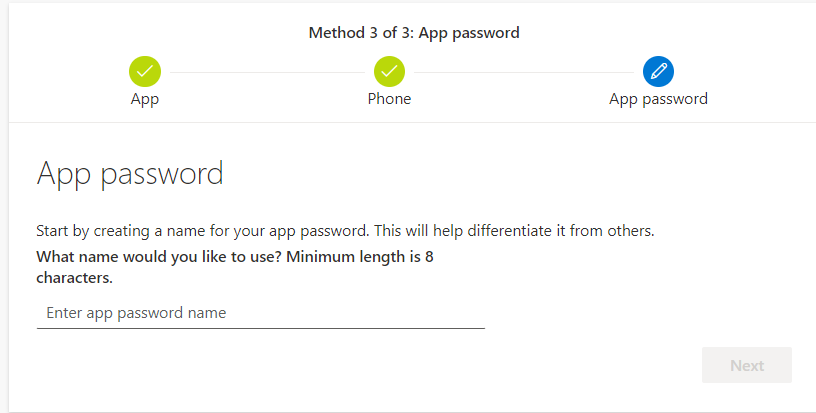Viewport: 816px width, 413px height.
Task: Click the green checkmark above Phone
Action: pyautogui.click(x=389, y=71)
